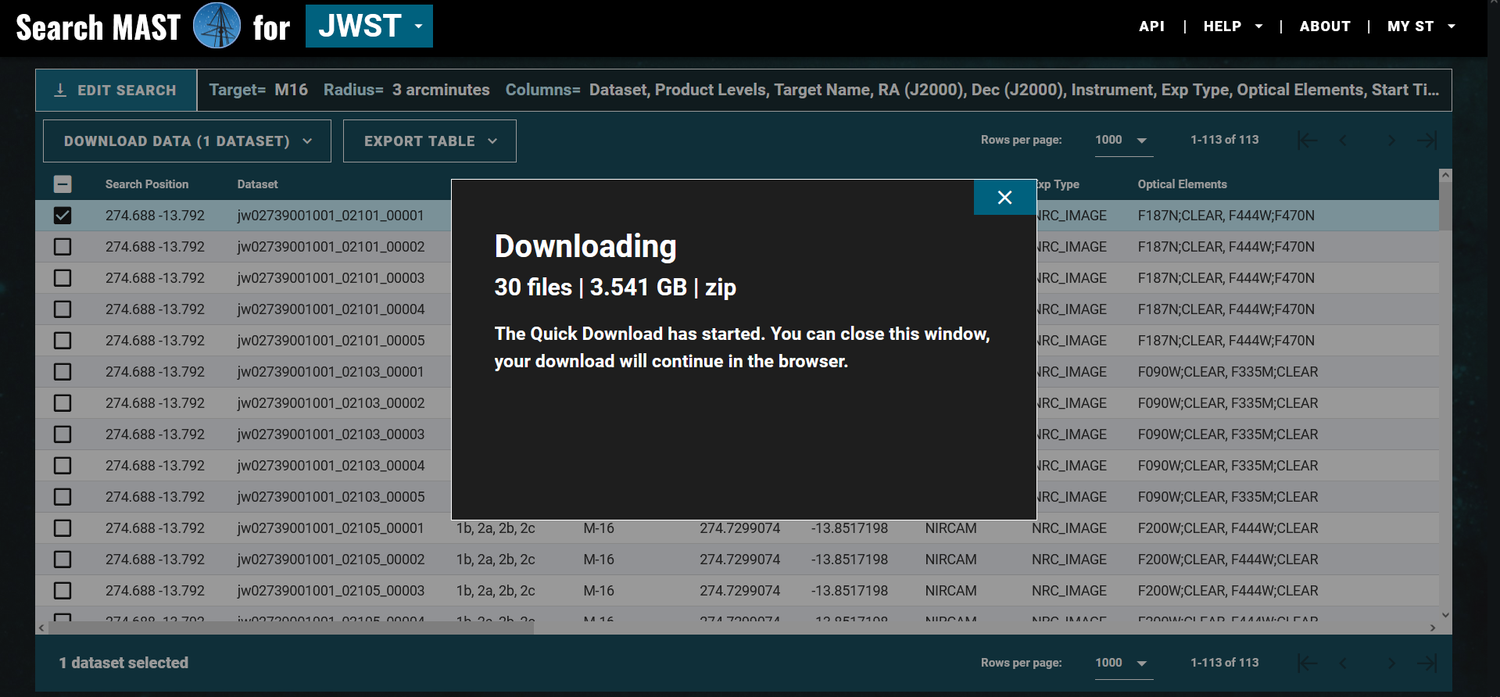Viewport: 1500px width, 697px height.
Task: Change top Rows per page dropdown
Action: coord(1123,140)
